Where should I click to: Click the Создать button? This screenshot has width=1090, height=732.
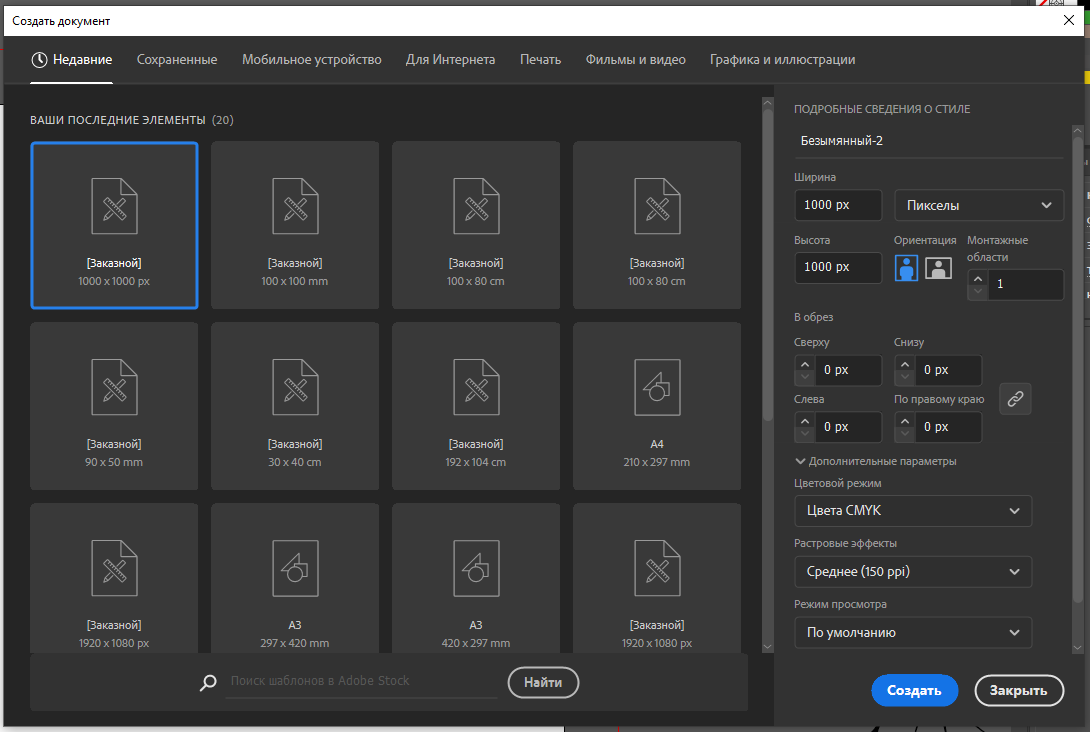click(914, 690)
